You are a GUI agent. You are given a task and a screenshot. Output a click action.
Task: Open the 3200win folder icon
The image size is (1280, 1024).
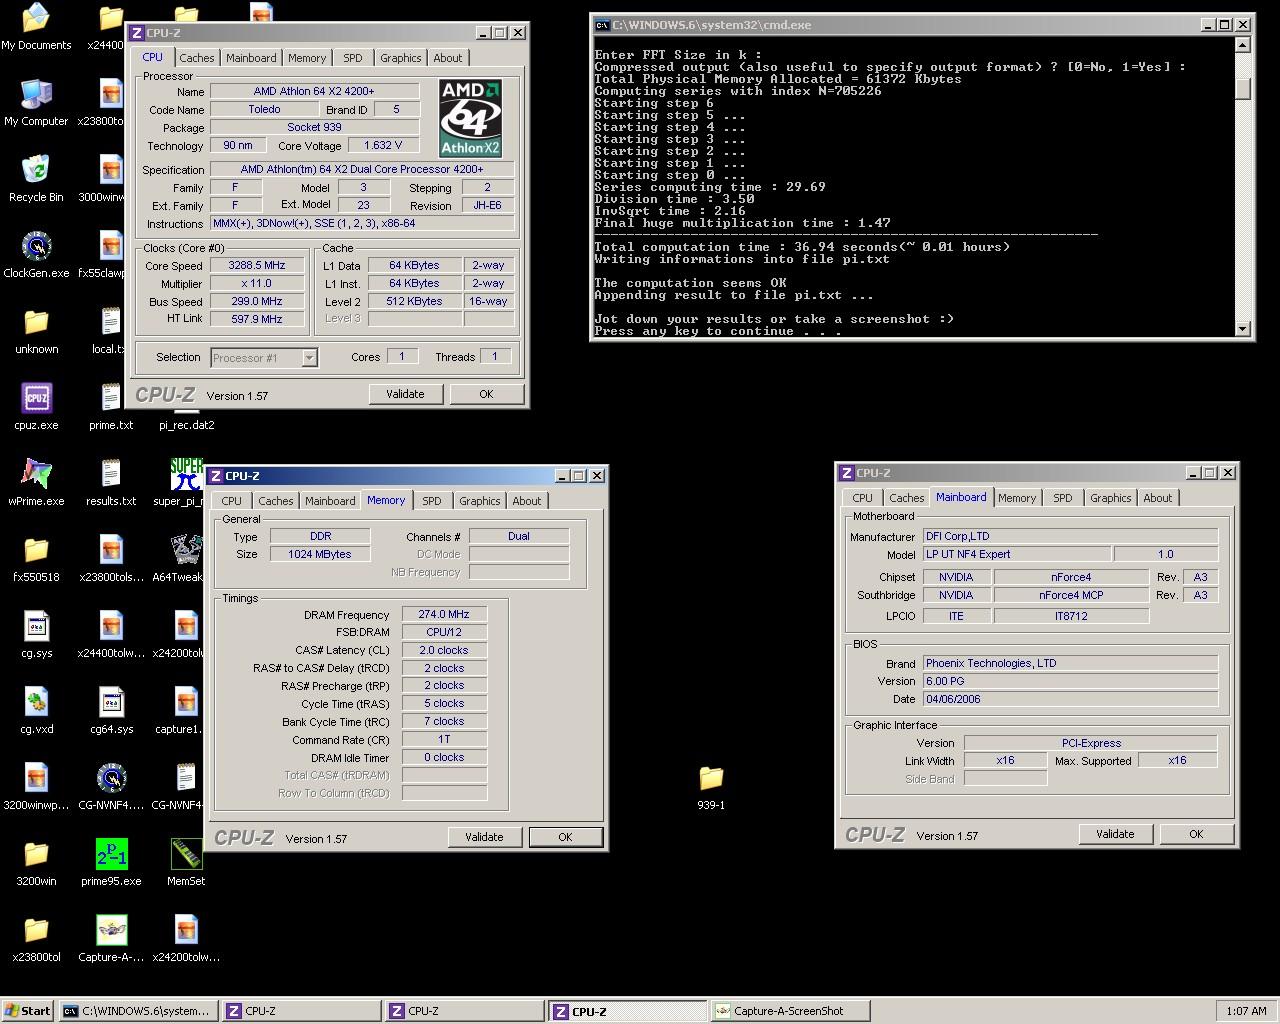tap(36, 863)
